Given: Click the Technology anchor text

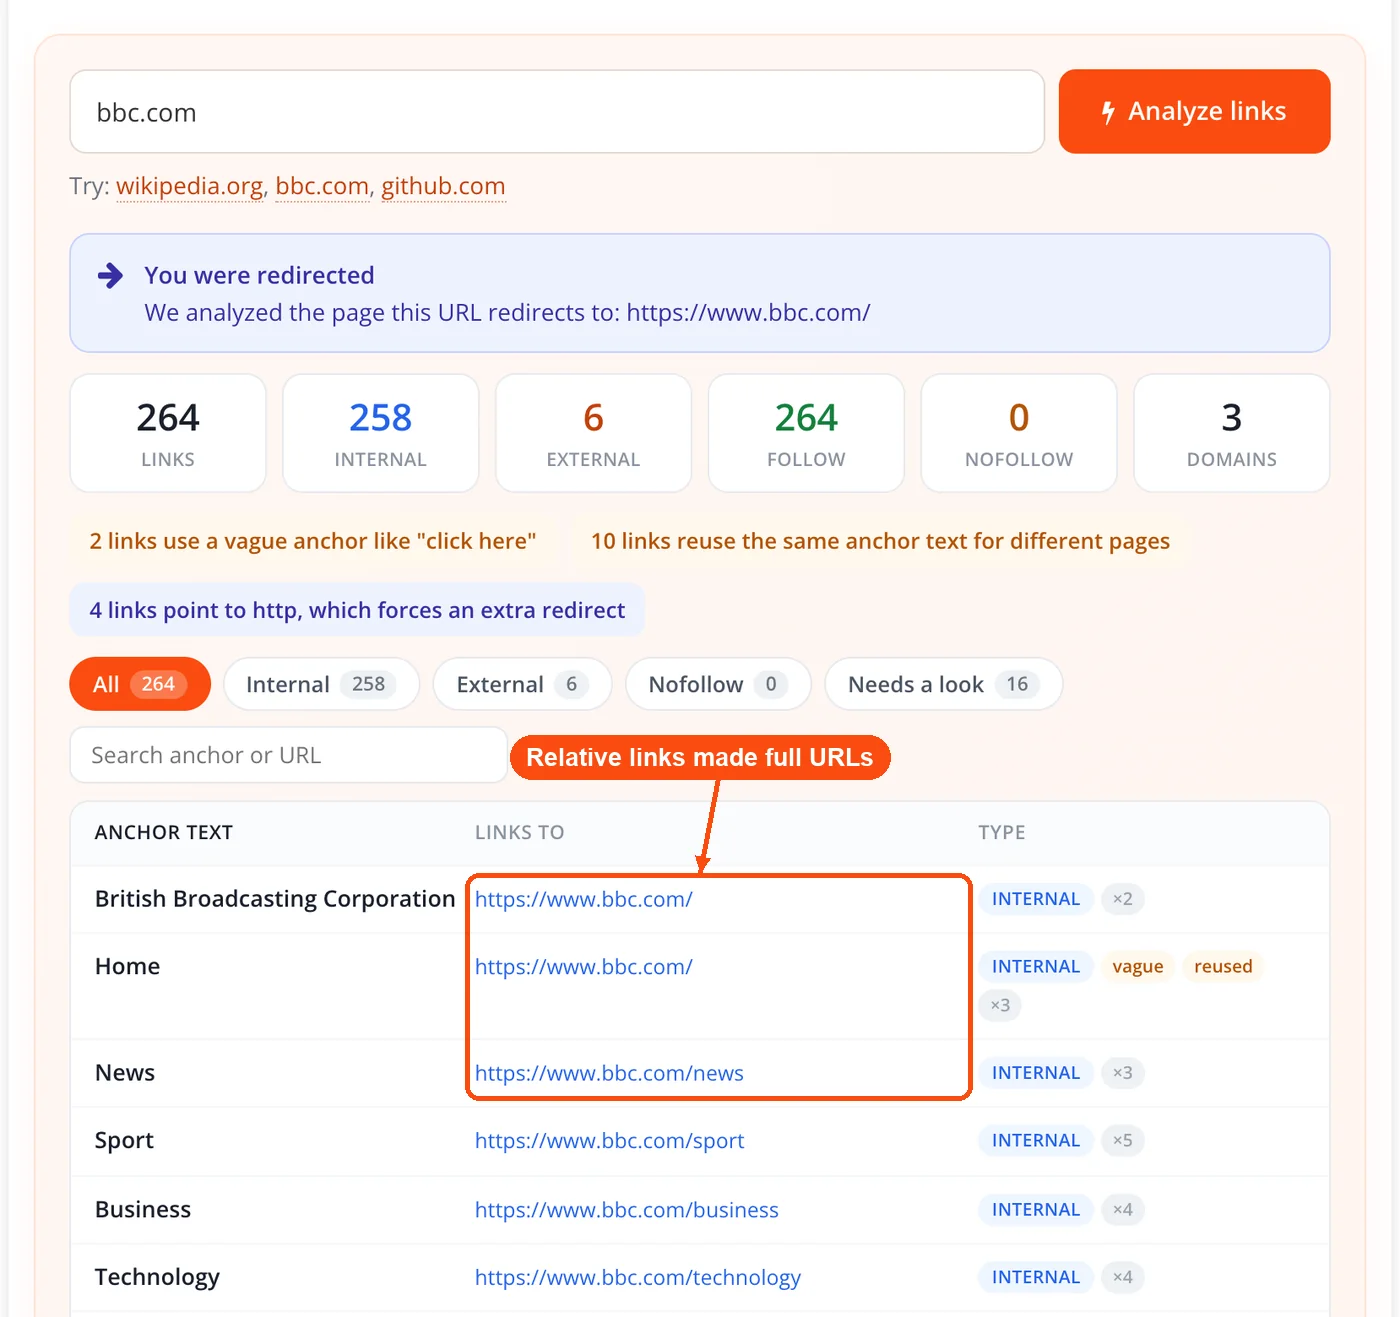Looking at the screenshot, I should click(157, 1277).
